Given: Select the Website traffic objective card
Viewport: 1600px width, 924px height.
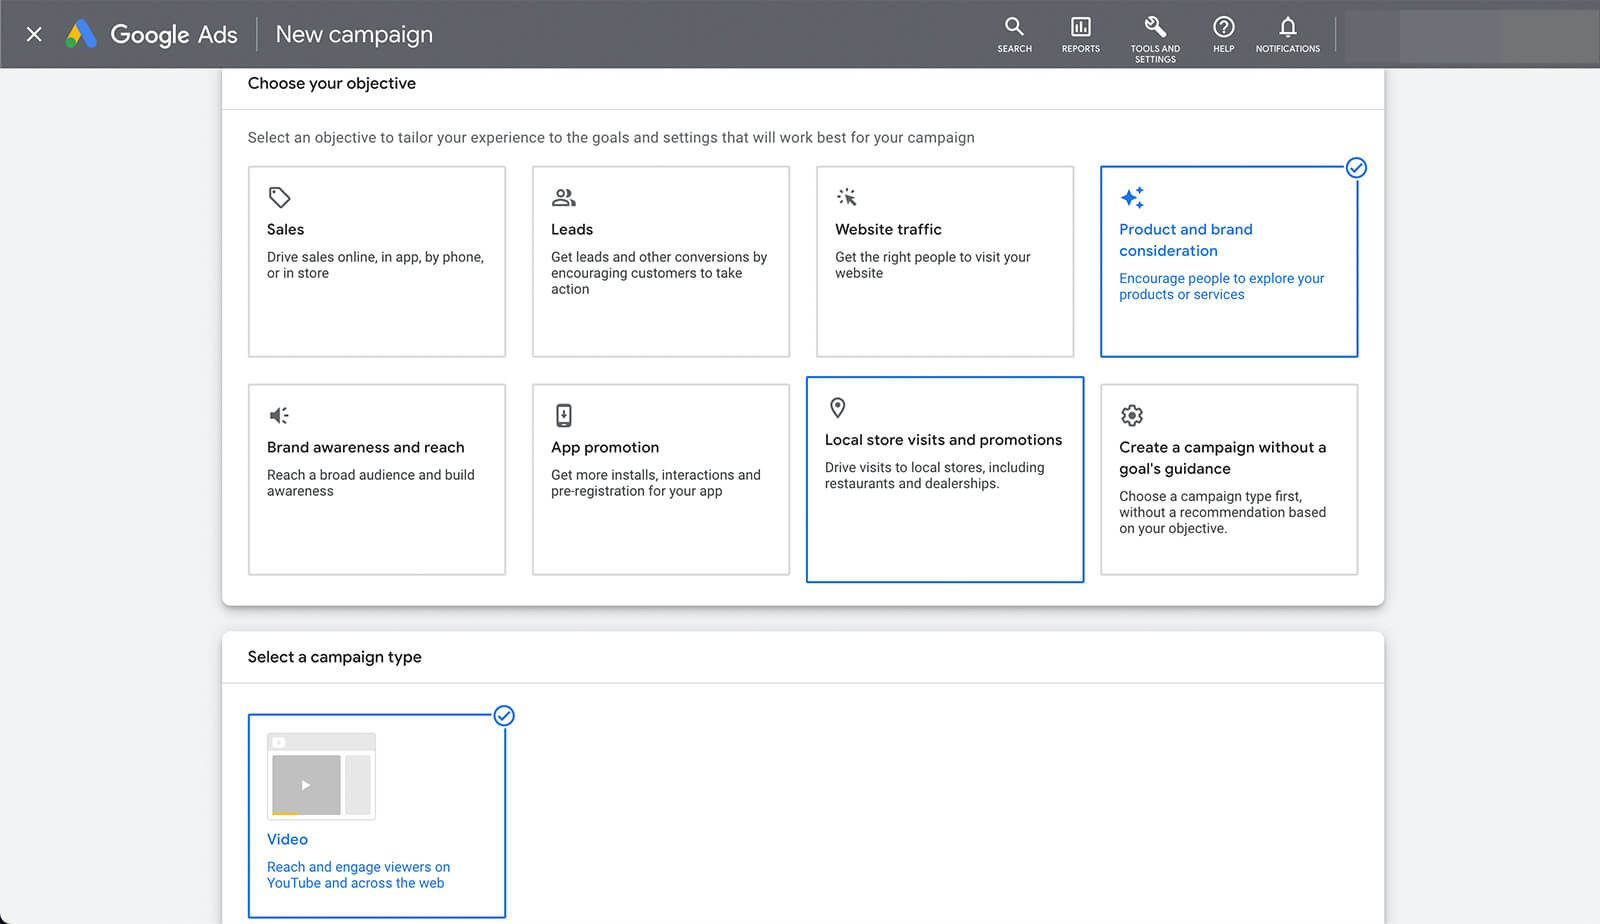Looking at the screenshot, I should click(x=945, y=261).
